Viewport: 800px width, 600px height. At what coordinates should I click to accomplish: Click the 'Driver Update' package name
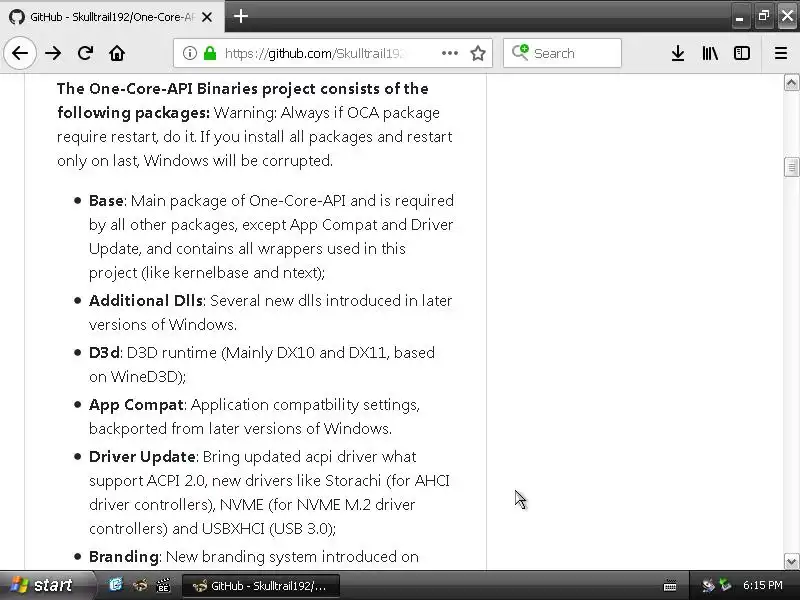pyautogui.click(x=142, y=457)
